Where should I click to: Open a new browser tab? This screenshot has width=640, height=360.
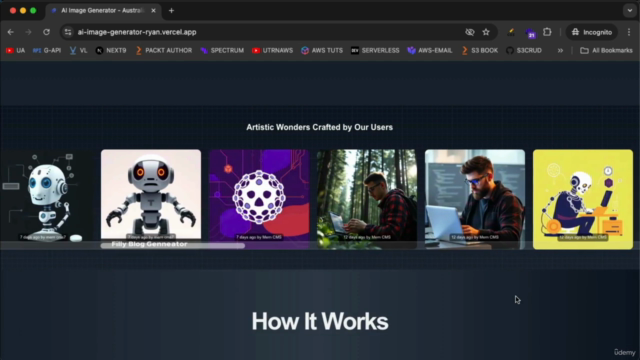tap(171, 11)
